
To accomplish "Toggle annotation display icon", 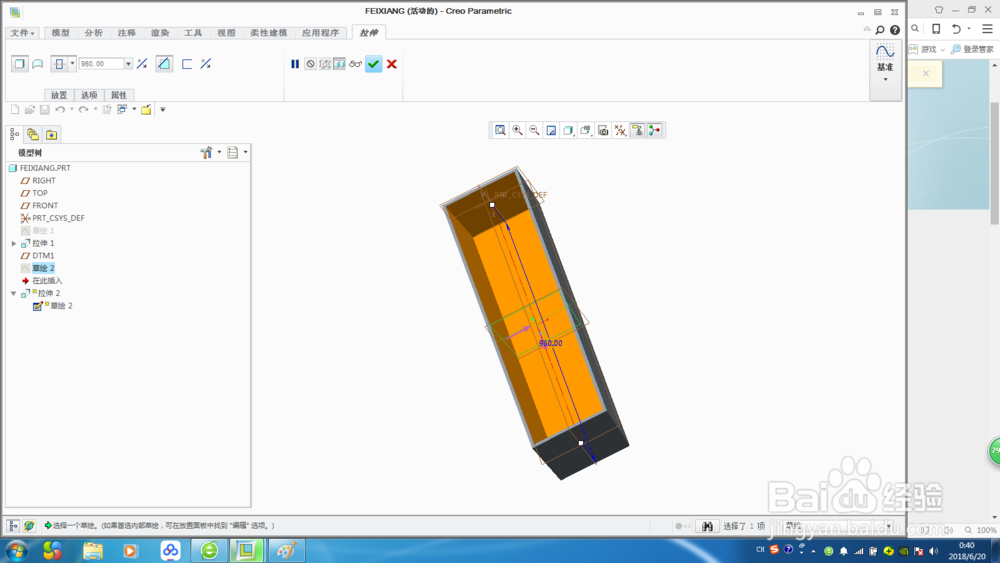I will click(637, 131).
